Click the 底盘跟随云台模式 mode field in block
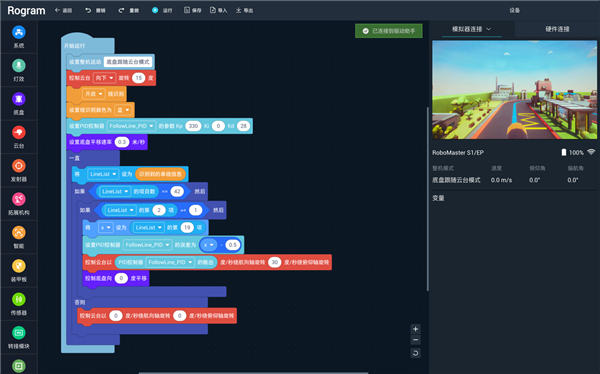The width and height of the screenshot is (600, 374). (128, 62)
